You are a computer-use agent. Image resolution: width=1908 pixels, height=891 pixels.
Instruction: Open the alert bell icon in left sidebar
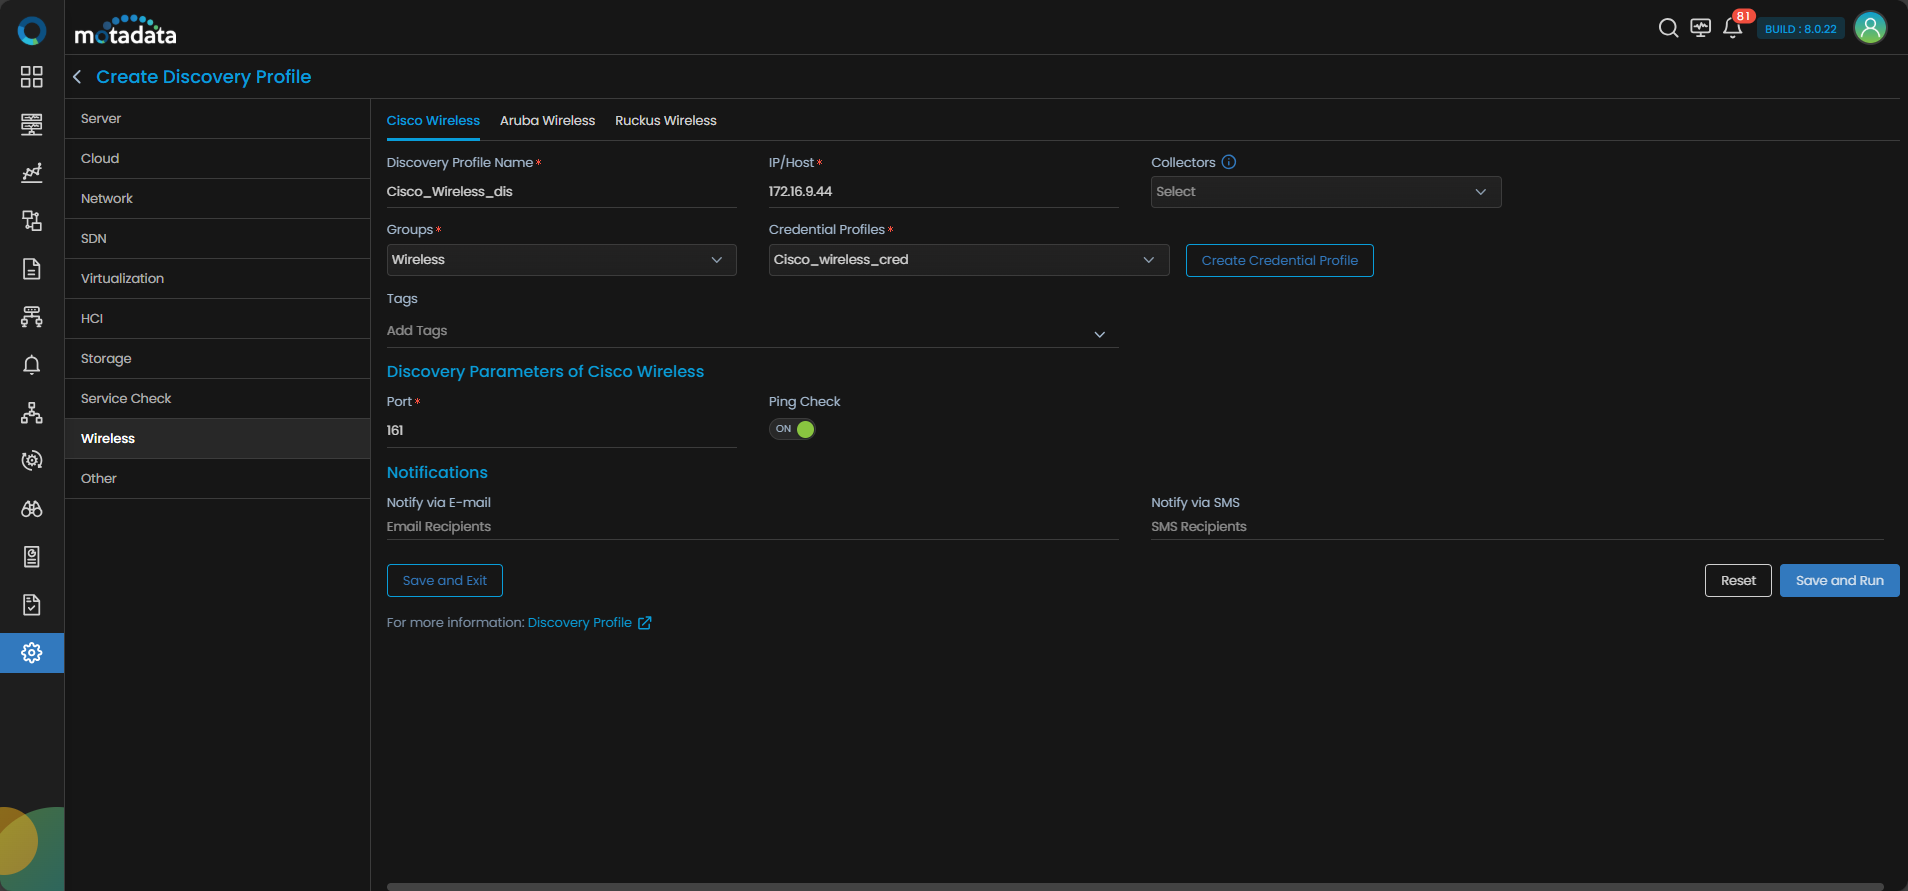click(32, 365)
